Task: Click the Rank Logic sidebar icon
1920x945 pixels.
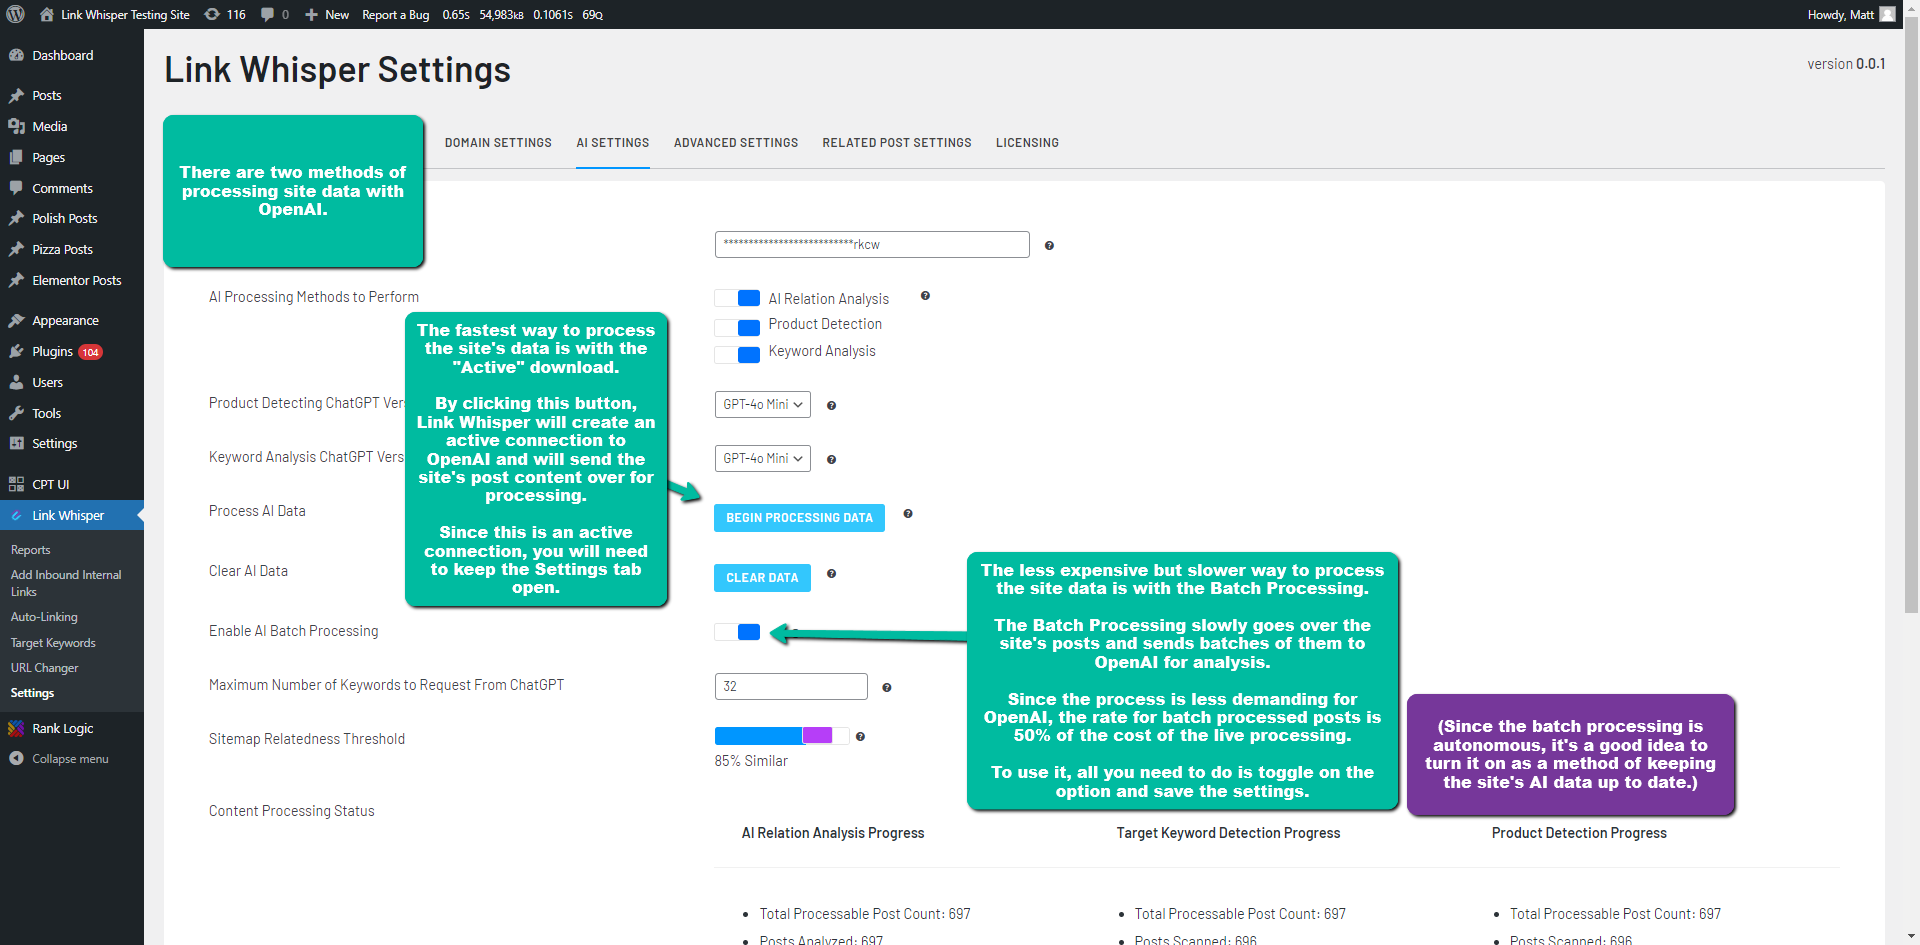Action: point(17,728)
